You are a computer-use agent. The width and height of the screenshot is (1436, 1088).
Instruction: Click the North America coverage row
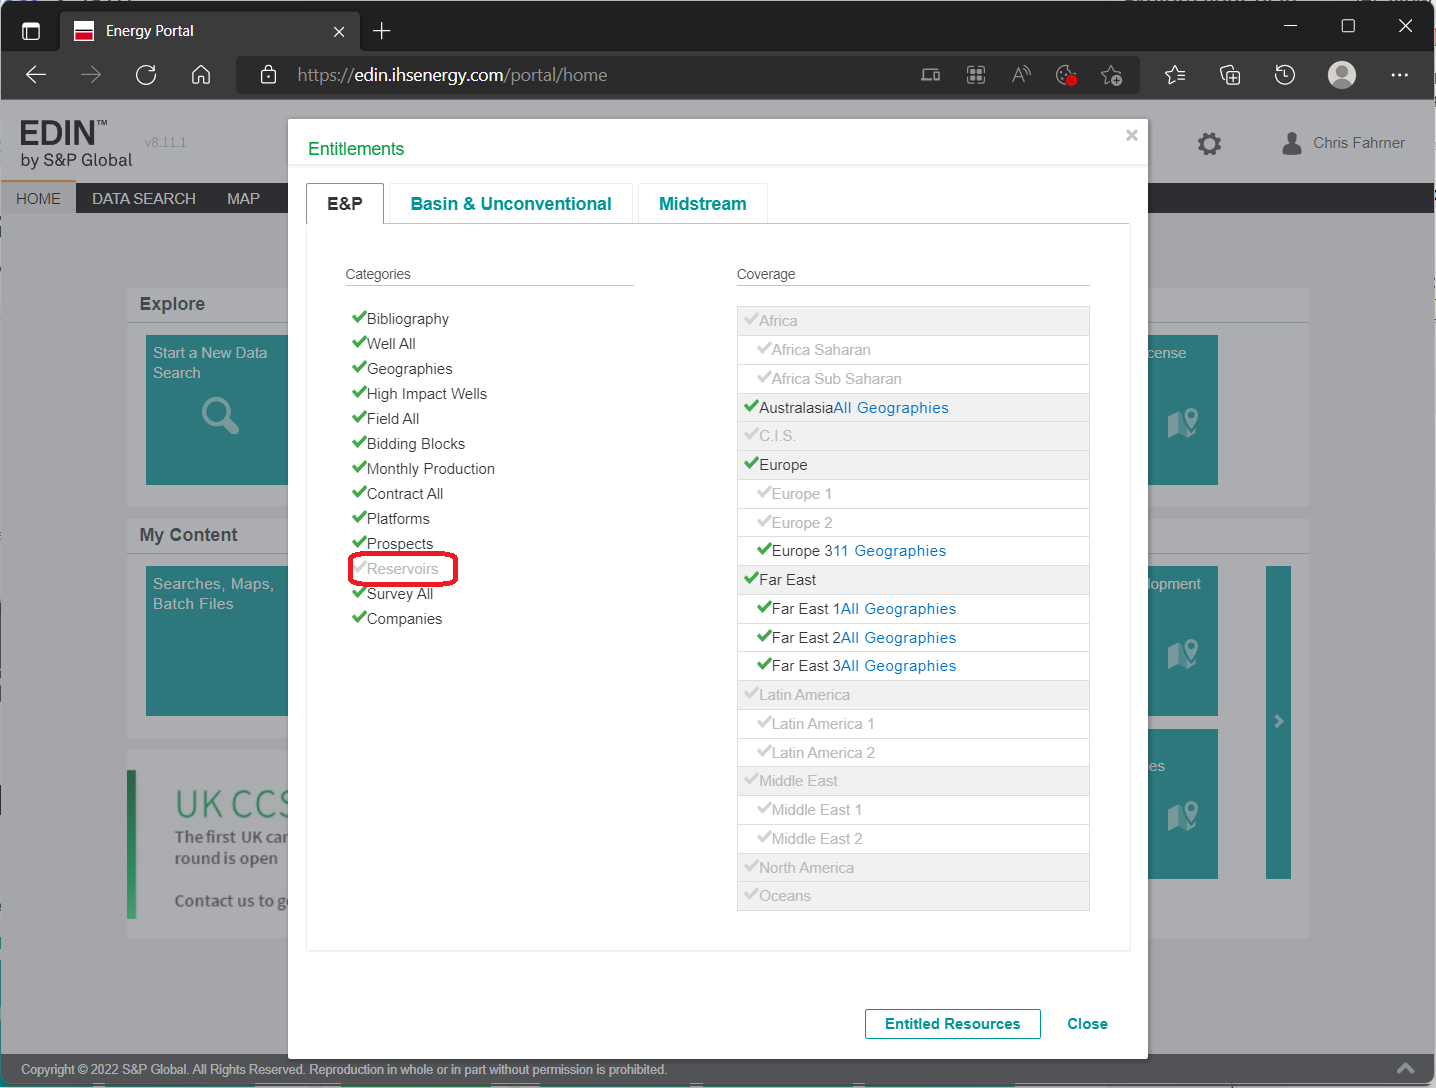click(x=913, y=867)
